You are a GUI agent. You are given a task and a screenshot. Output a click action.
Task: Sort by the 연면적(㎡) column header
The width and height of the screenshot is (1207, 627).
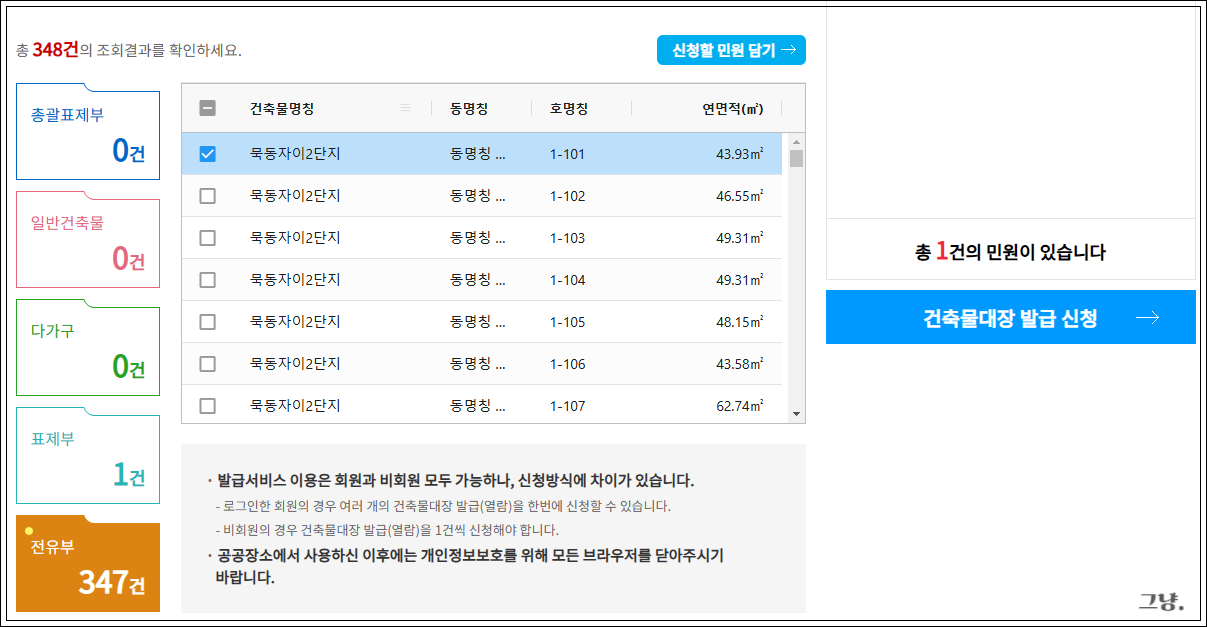tap(732, 108)
